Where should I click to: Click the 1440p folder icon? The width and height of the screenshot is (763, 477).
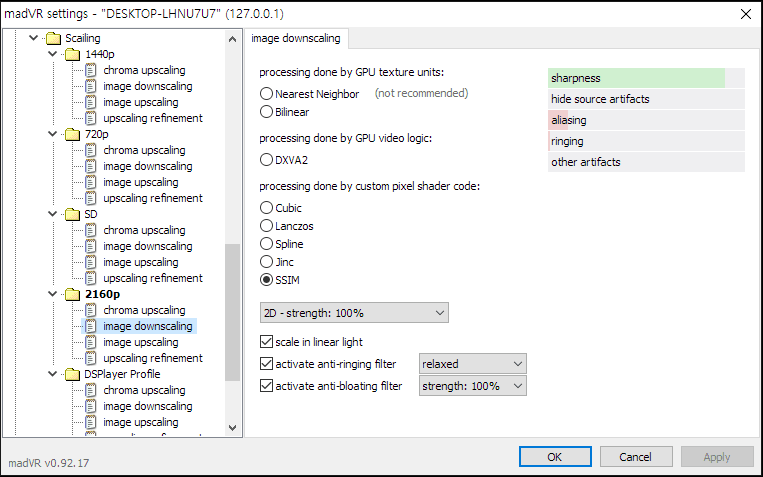(x=72, y=54)
